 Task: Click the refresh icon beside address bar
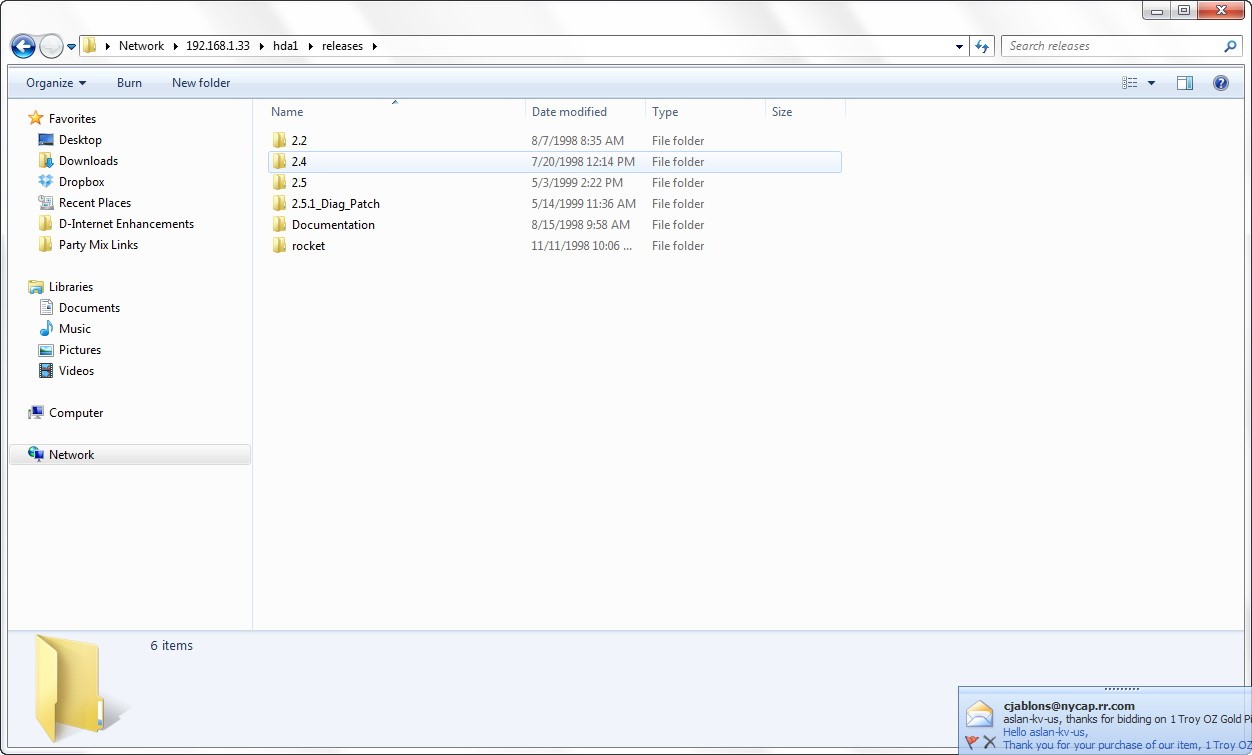pos(982,46)
